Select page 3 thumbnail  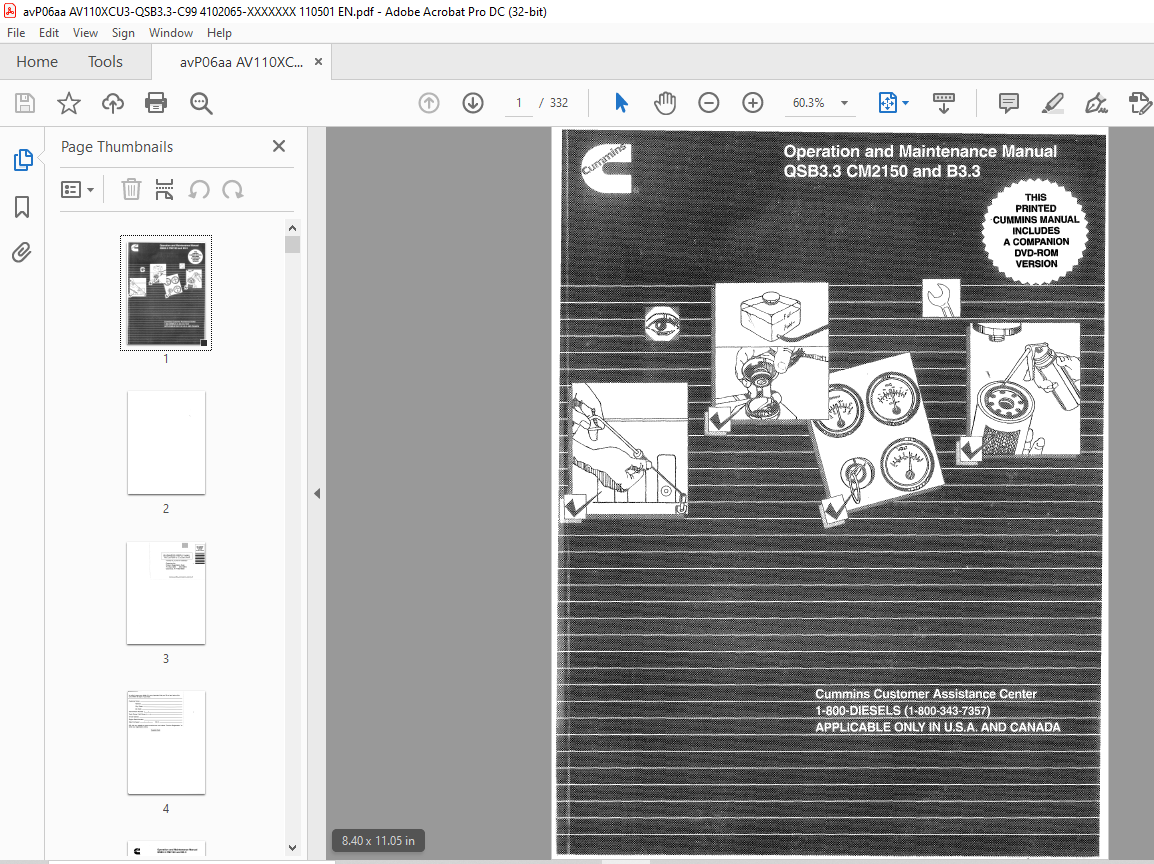(x=166, y=593)
